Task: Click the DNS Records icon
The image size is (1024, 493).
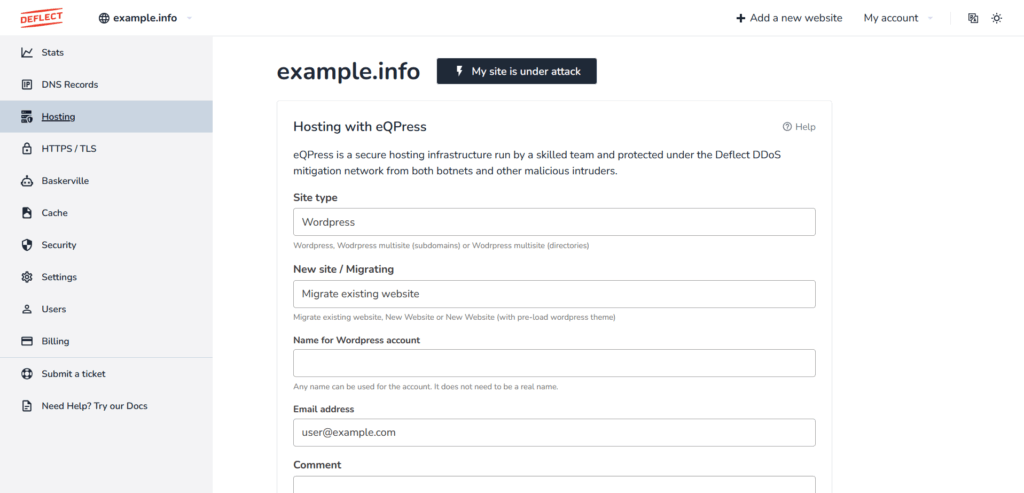Action: 27,84
